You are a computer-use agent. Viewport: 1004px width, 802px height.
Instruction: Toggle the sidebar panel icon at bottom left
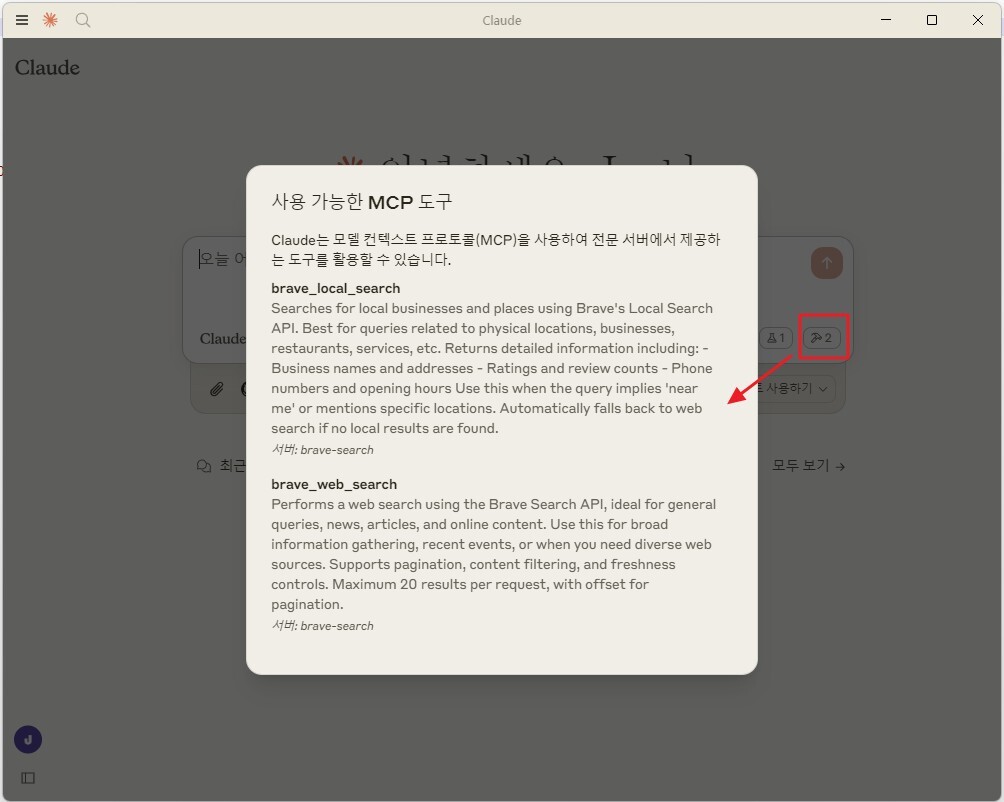pos(28,778)
